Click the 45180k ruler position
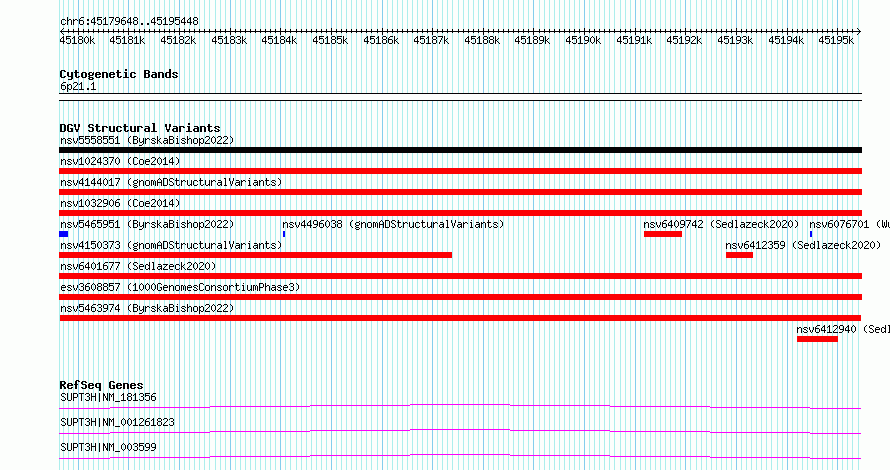 [x=77, y=40]
